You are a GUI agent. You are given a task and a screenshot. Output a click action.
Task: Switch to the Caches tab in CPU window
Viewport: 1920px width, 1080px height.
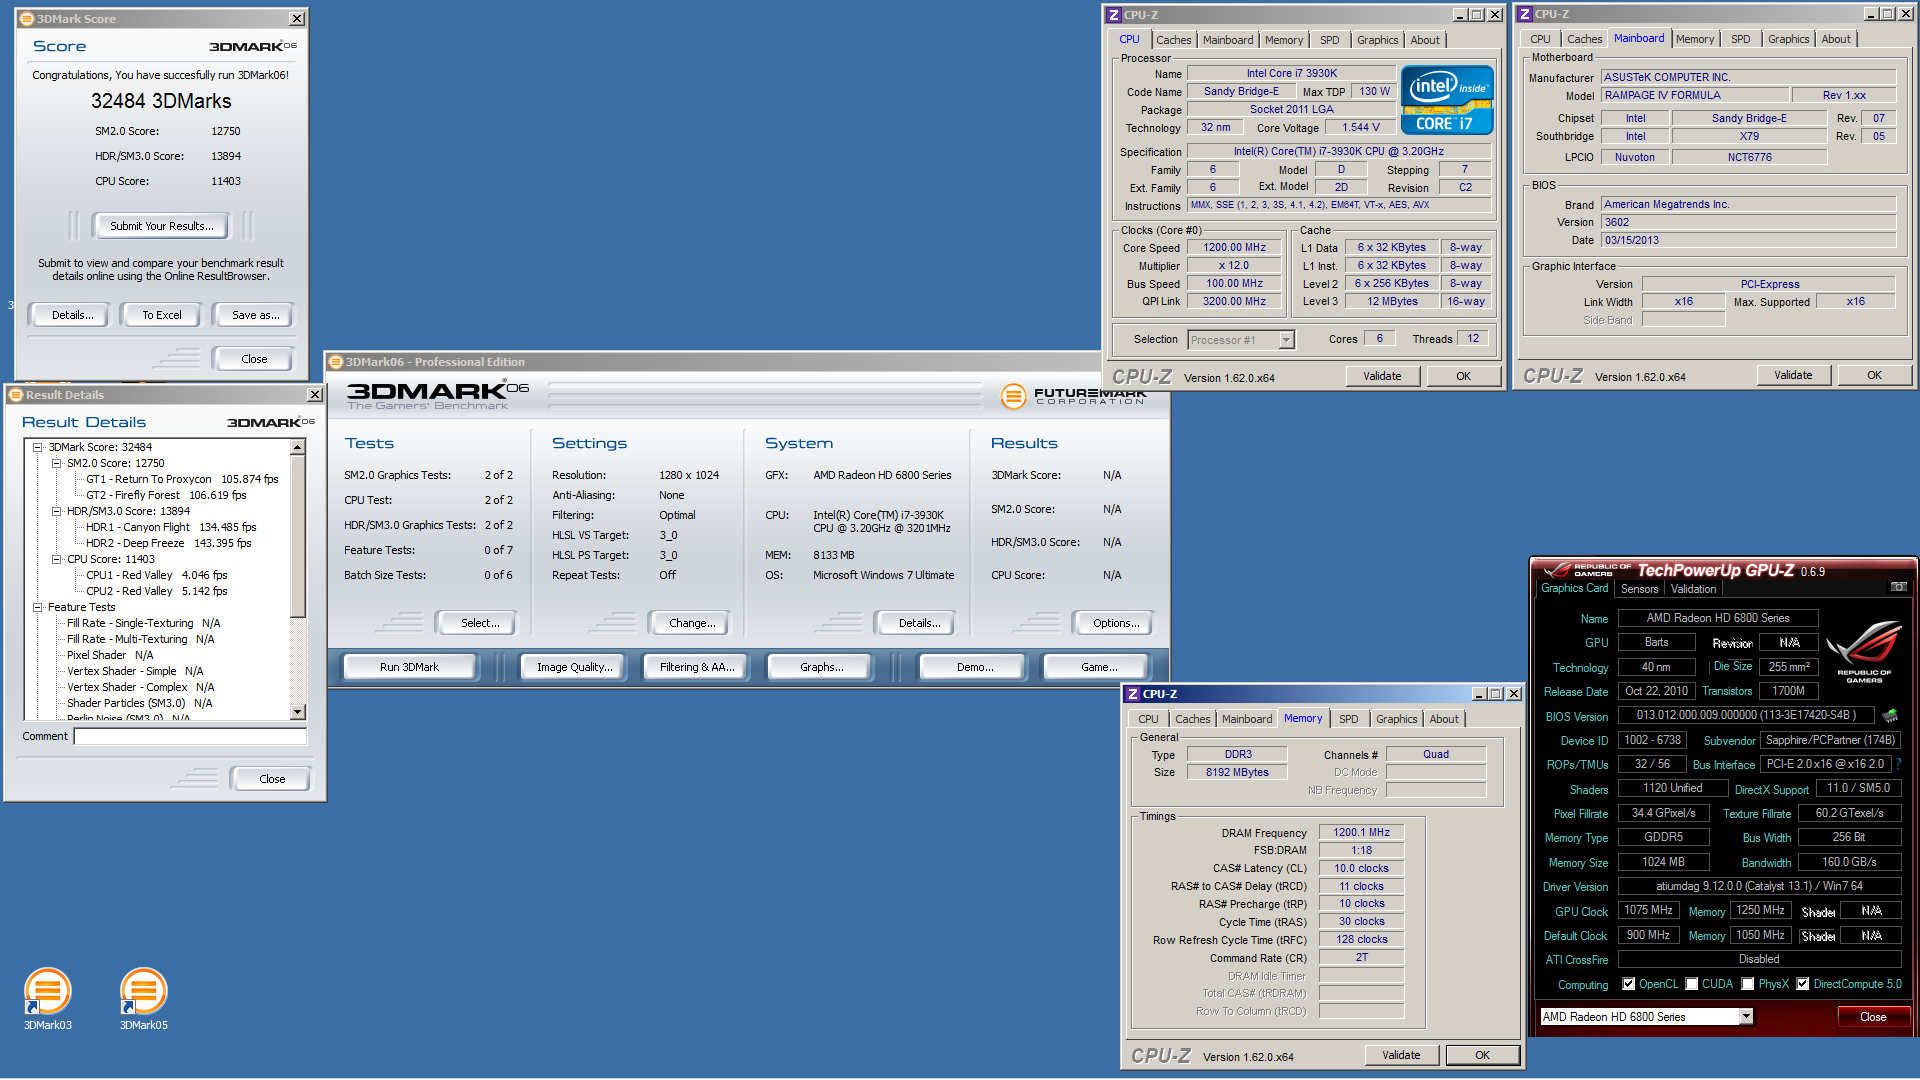1173,40
